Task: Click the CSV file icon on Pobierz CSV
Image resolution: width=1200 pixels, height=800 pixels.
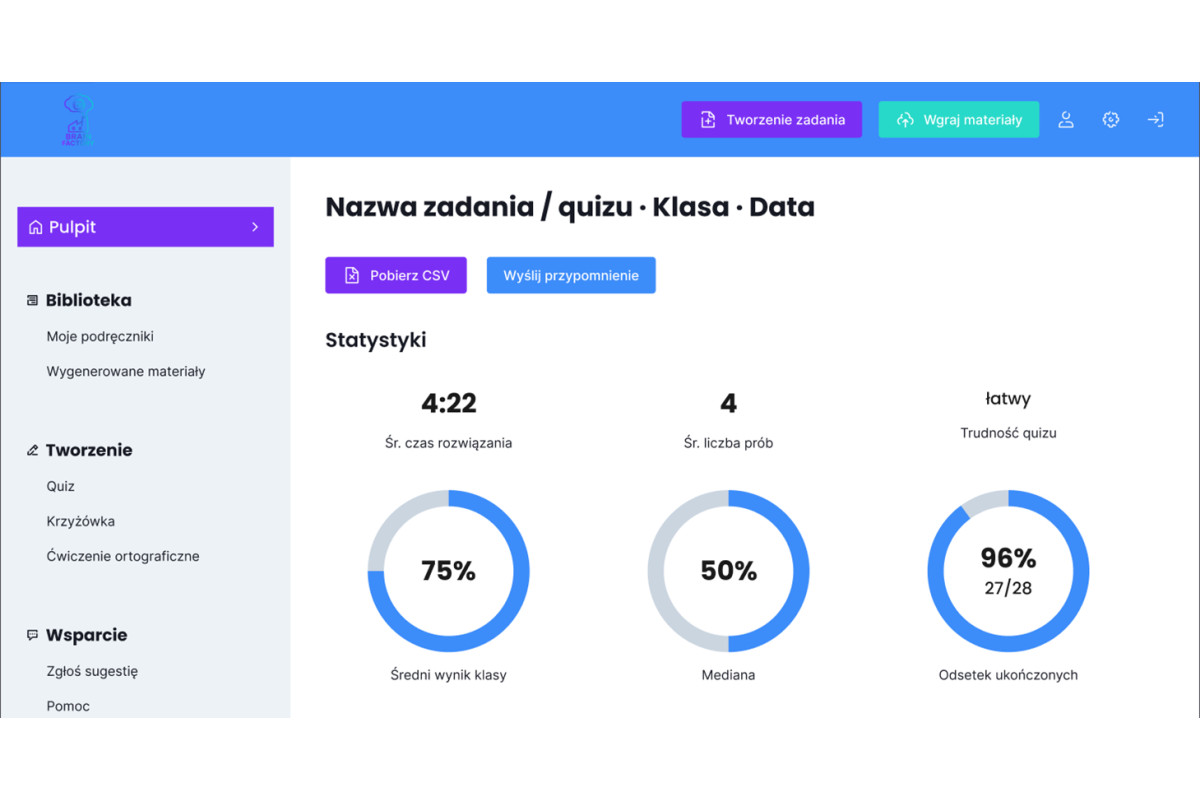Action: pos(351,274)
